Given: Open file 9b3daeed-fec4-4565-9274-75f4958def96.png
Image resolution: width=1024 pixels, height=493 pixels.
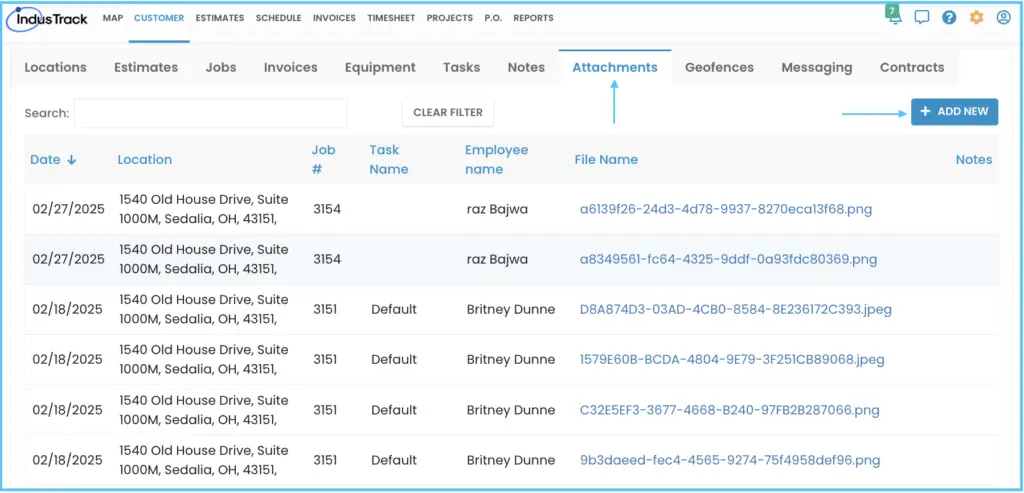Looking at the screenshot, I should (x=729, y=460).
